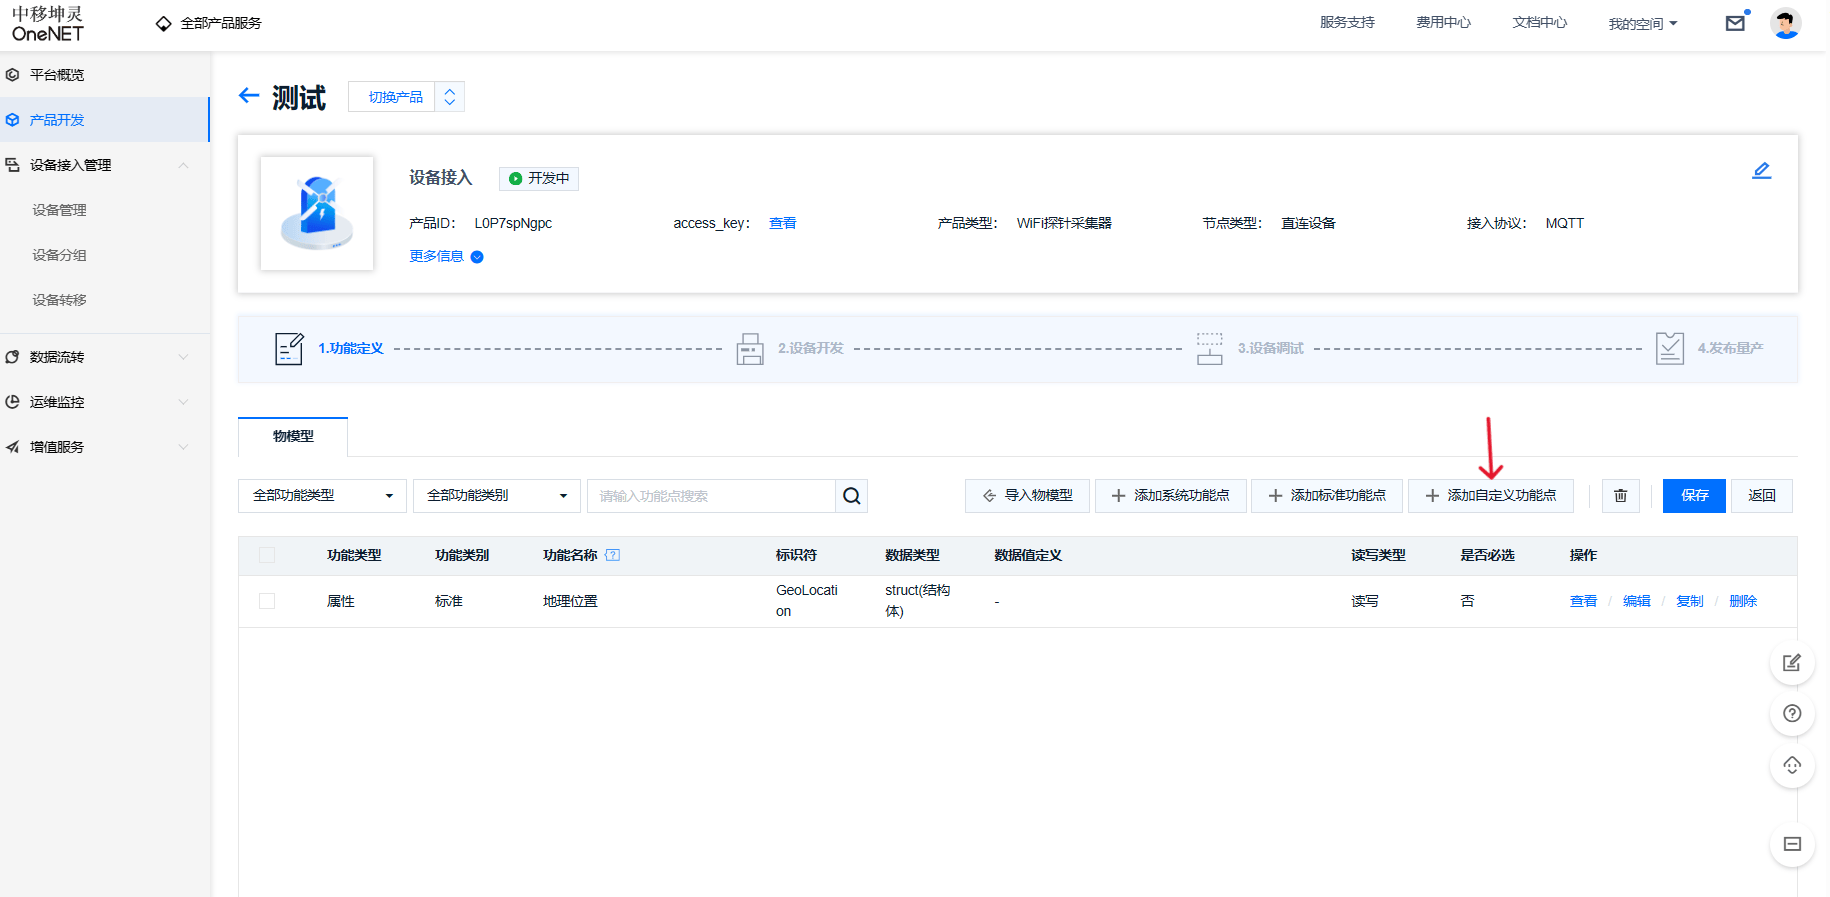Image resolution: width=1830 pixels, height=897 pixels.
Task: Click the OneNET logo
Action: (48, 24)
